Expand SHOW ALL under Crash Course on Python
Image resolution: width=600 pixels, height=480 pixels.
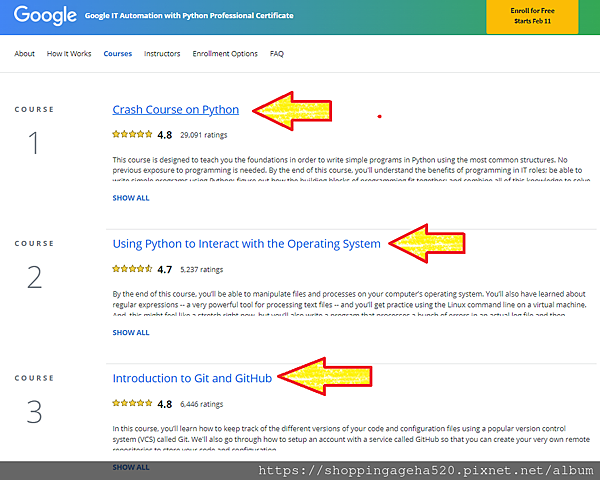click(x=131, y=198)
